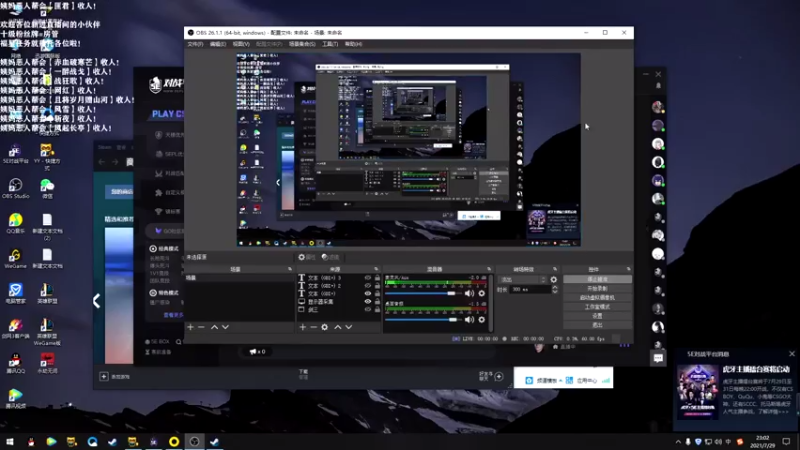Open the 视图(V) menu in OBS
800x450 pixels.
241,44
